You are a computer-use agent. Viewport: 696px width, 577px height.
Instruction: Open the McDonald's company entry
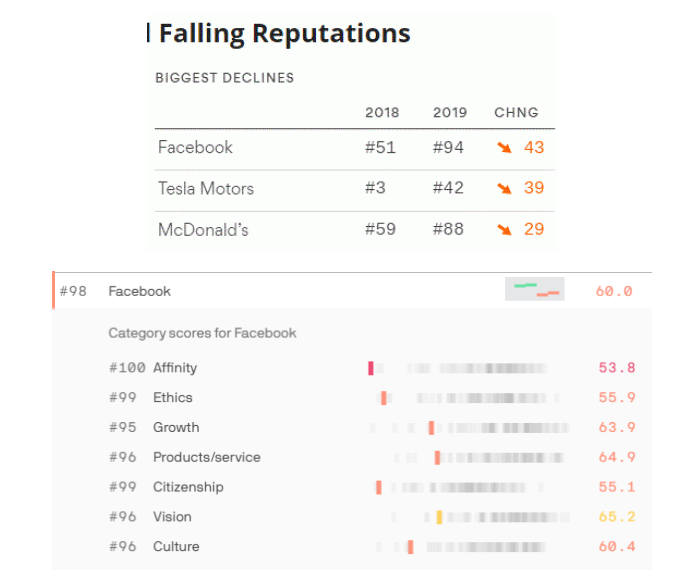coord(203,230)
